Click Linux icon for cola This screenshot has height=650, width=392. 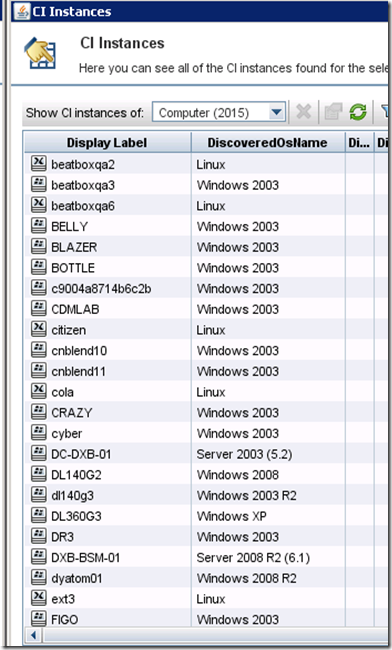(x=39, y=391)
